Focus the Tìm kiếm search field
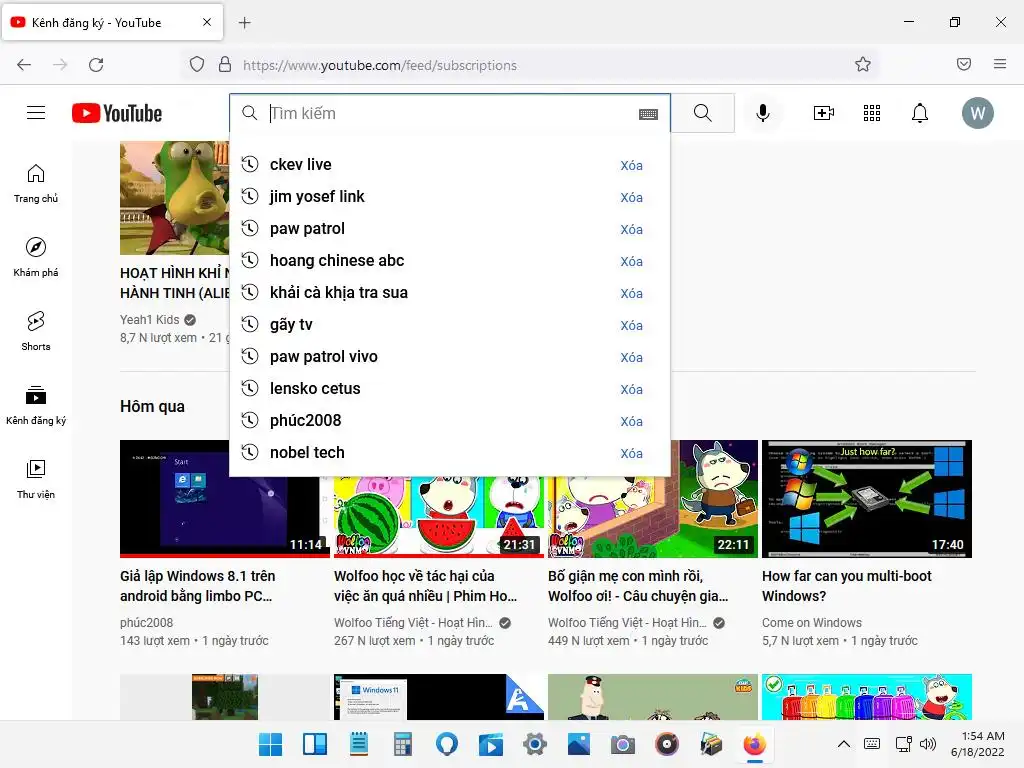Viewport: 1024px width, 768px height. [x=451, y=113]
